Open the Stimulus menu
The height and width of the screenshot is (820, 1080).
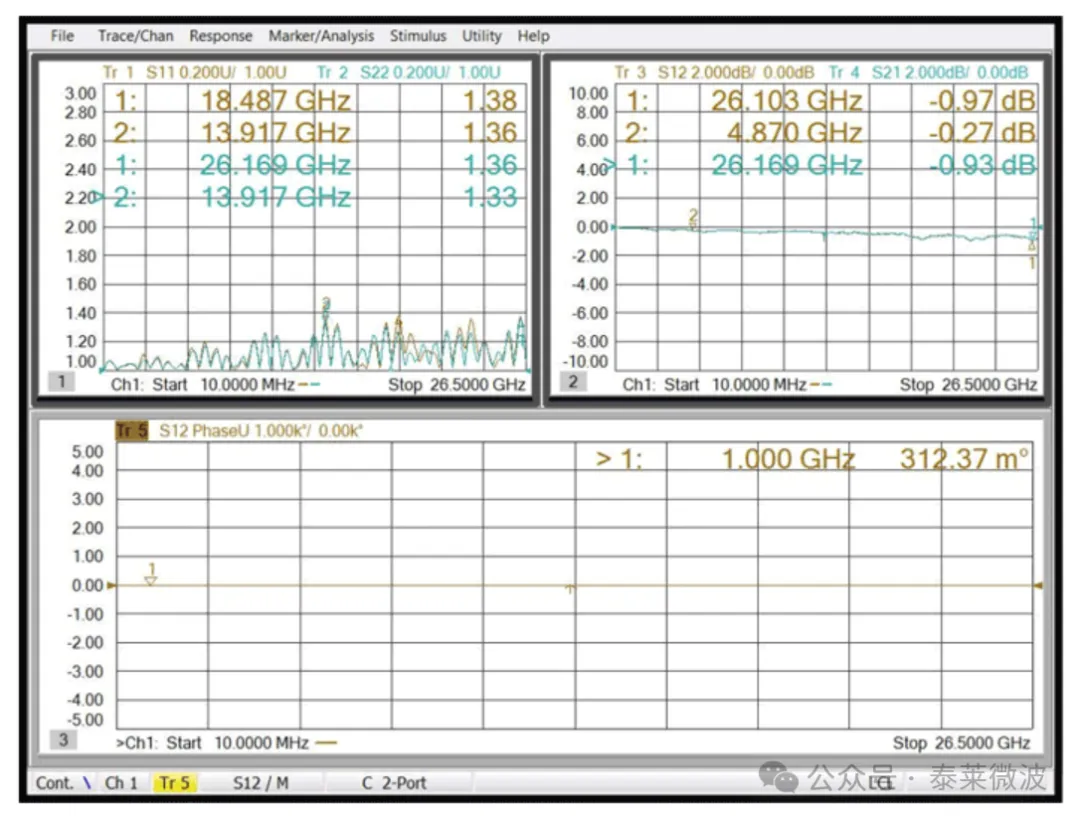point(418,36)
